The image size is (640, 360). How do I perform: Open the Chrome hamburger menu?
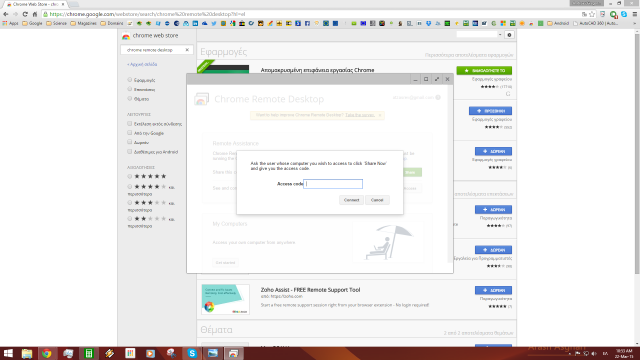634,14
